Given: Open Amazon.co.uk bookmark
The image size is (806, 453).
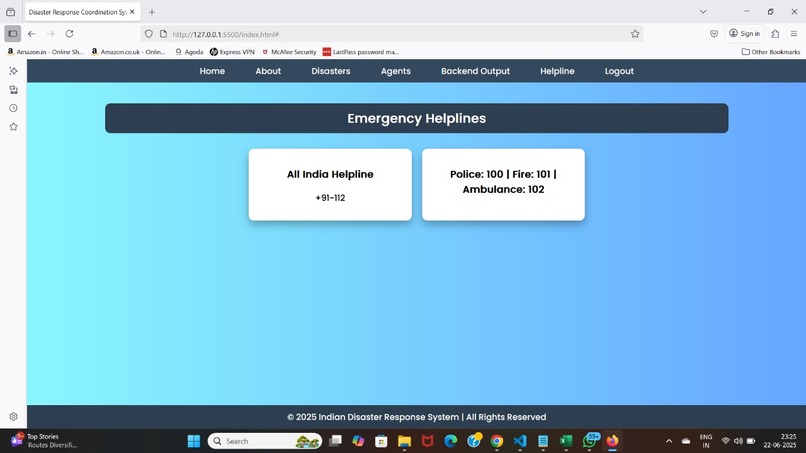Looking at the screenshot, I should click(x=129, y=52).
